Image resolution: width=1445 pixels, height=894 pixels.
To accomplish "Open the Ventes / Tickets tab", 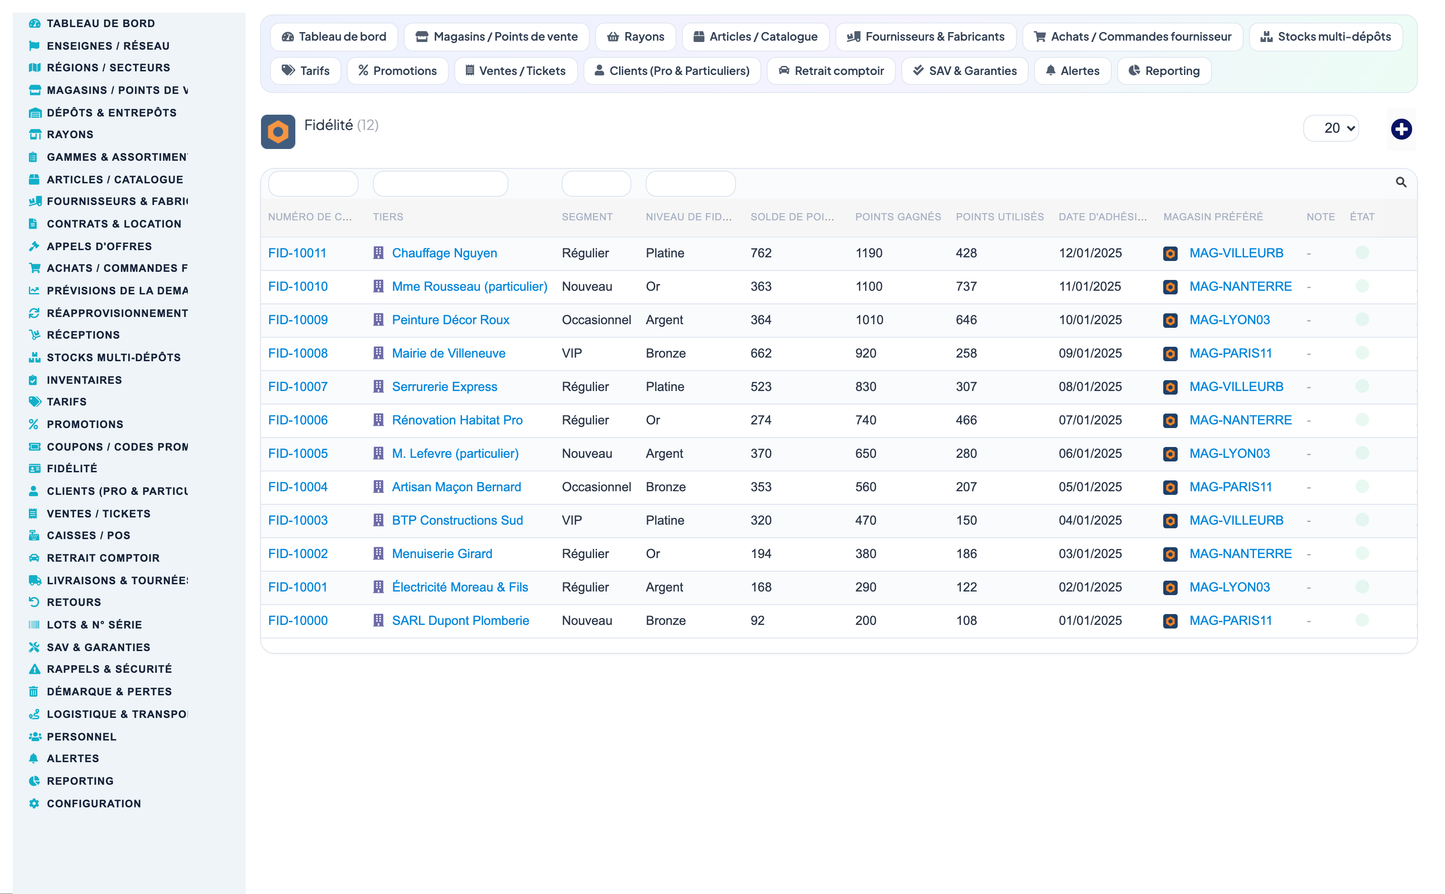I will point(516,71).
